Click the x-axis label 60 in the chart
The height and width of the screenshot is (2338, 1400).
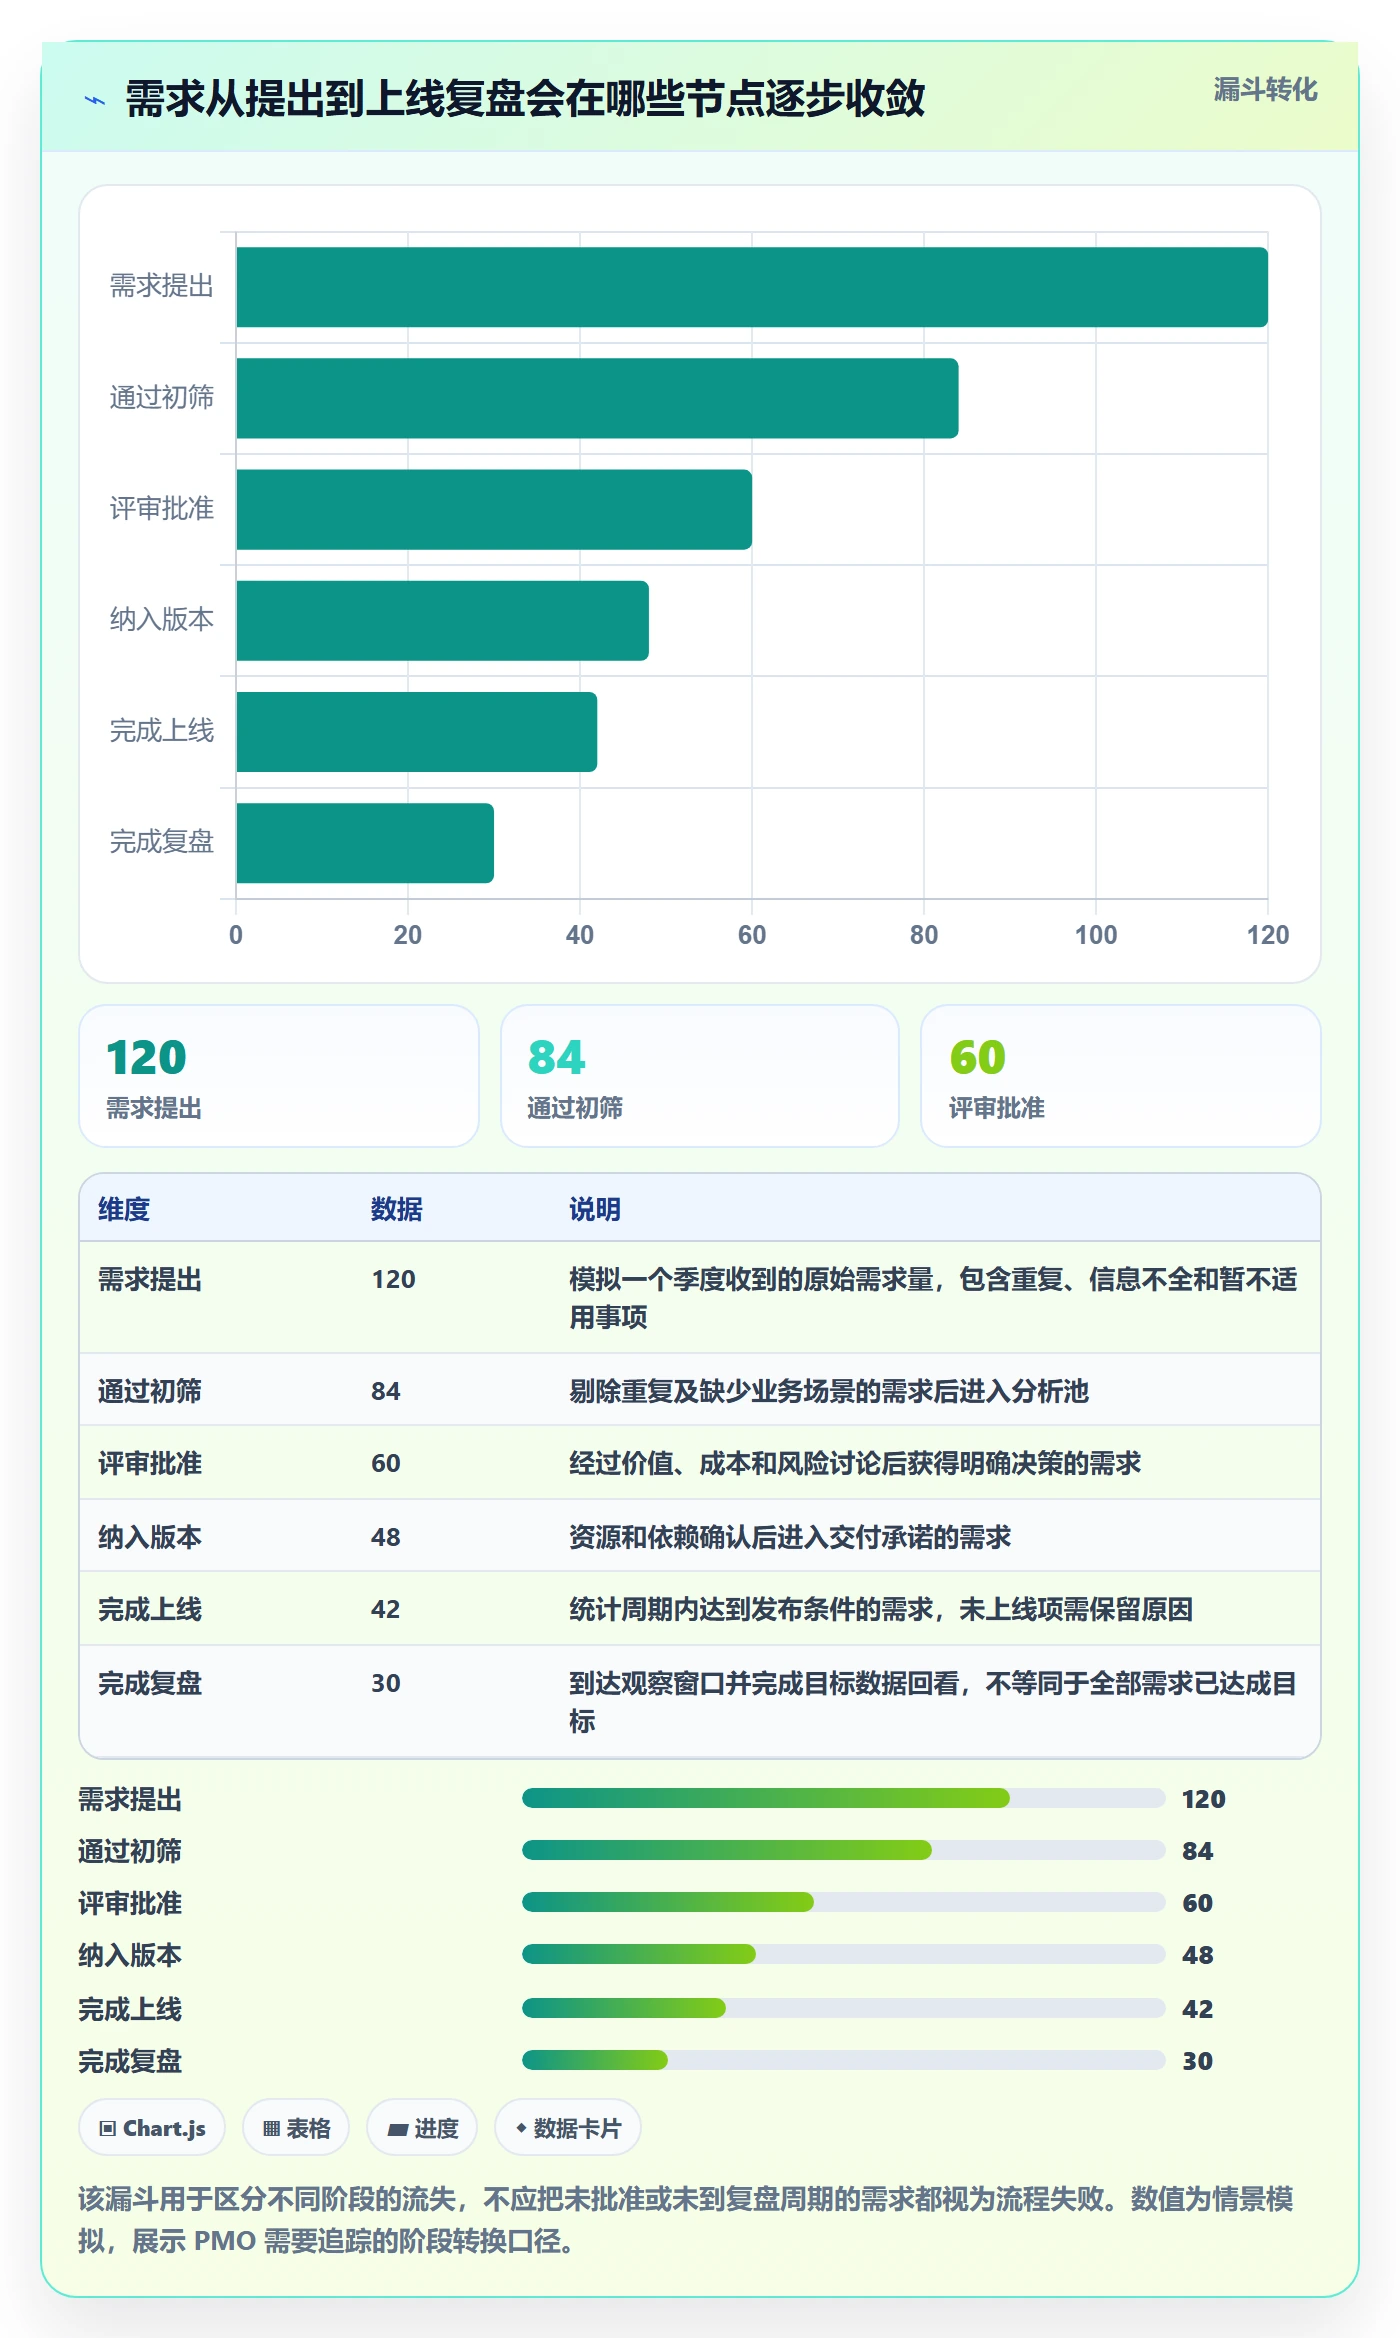[x=752, y=935]
